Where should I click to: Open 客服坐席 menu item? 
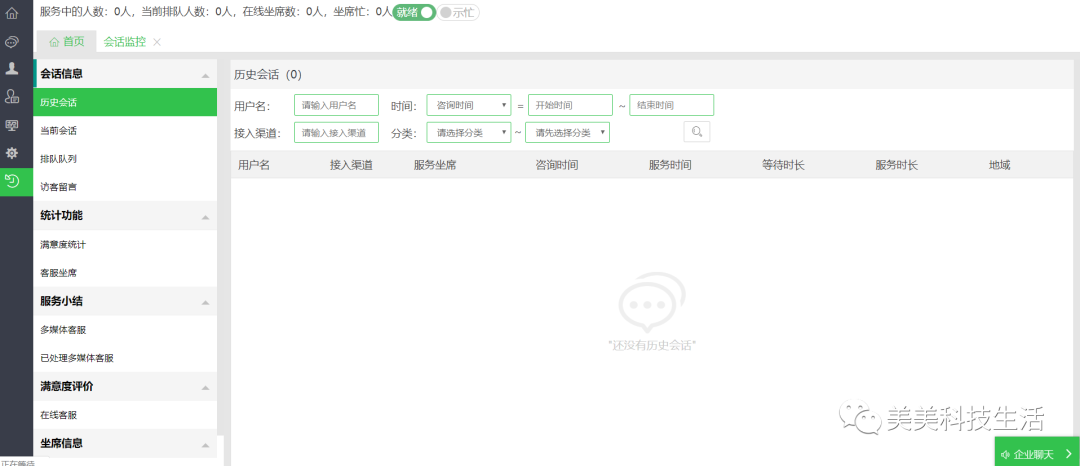click(125, 273)
